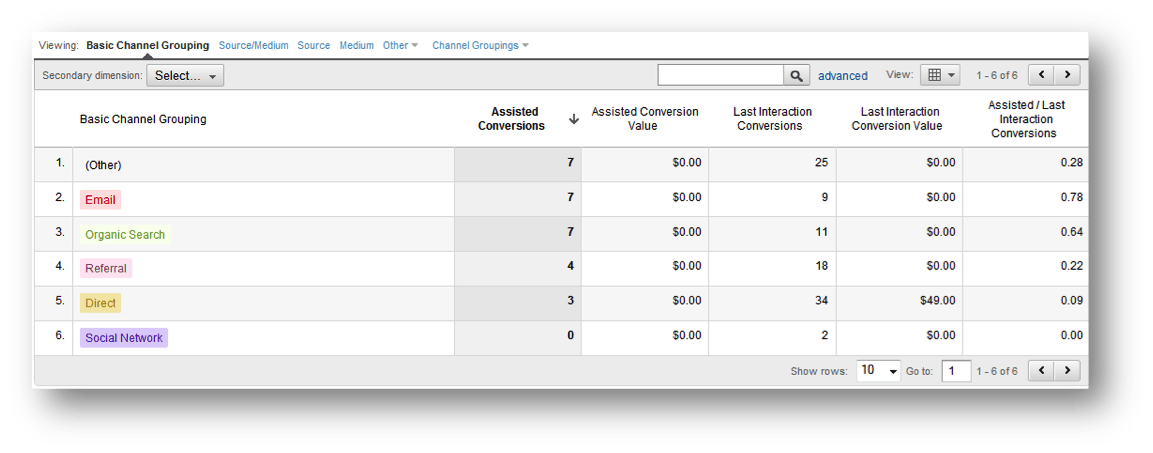Select Basic Channel Grouping view
The image size is (1153, 453).
pyautogui.click(x=147, y=45)
